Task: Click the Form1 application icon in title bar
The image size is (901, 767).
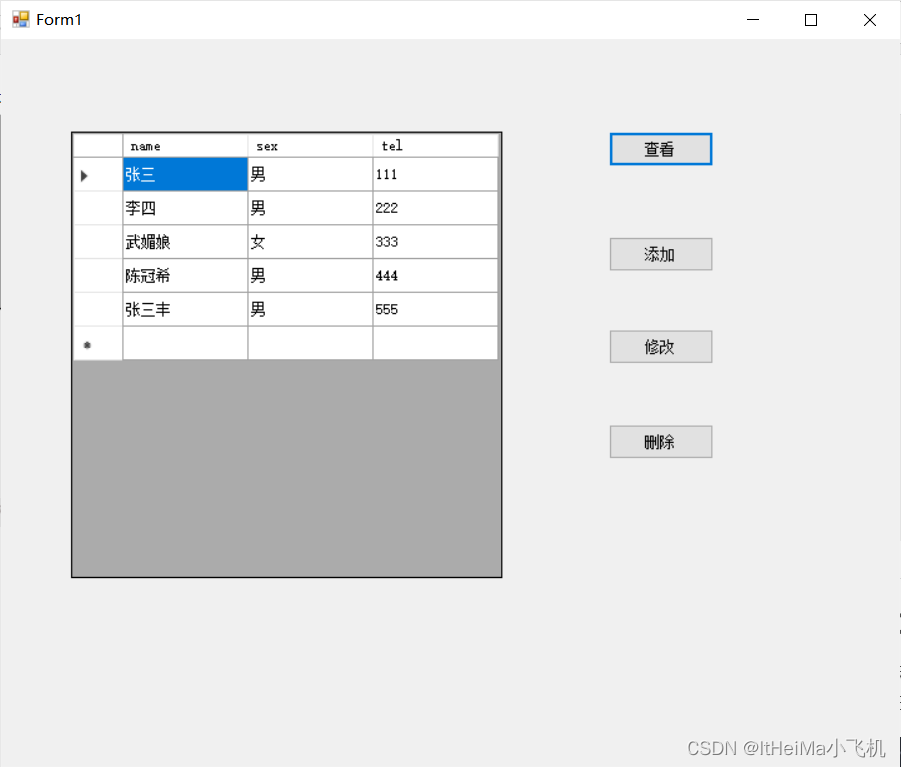Action: click(x=21, y=20)
